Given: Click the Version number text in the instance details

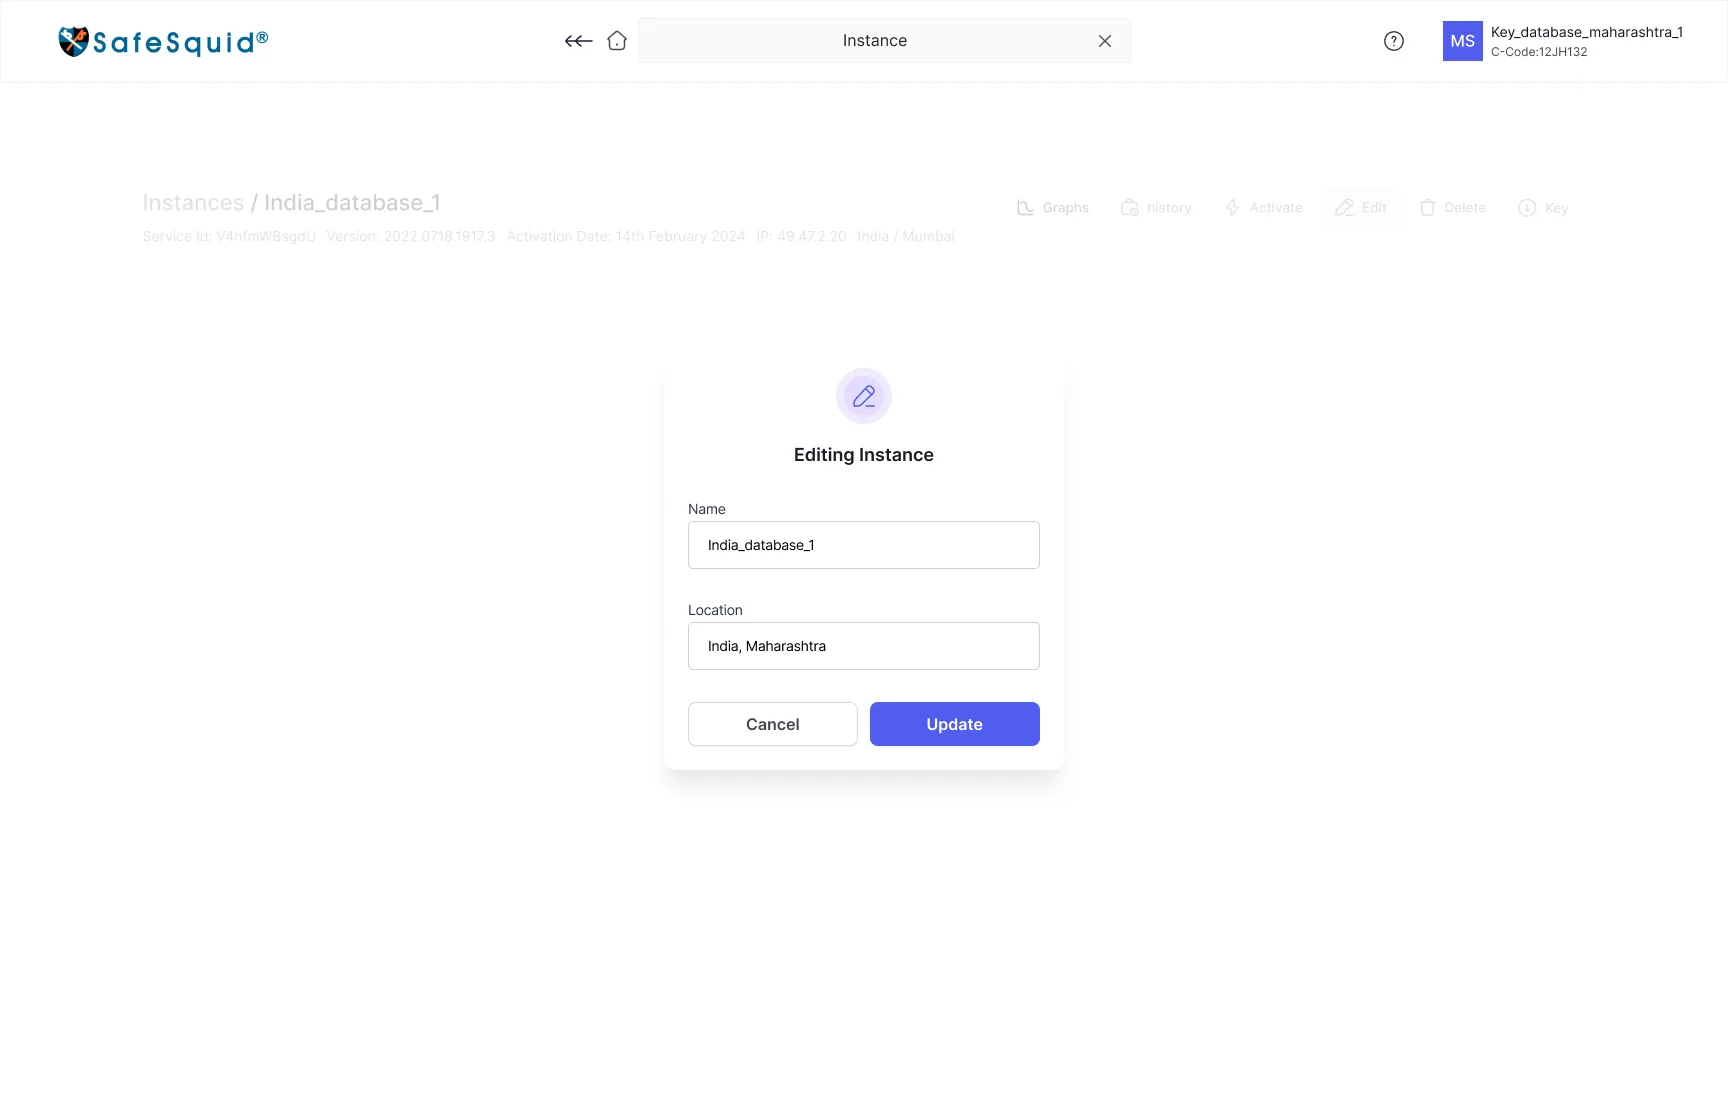Looking at the screenshot, I should pos(411,237).
